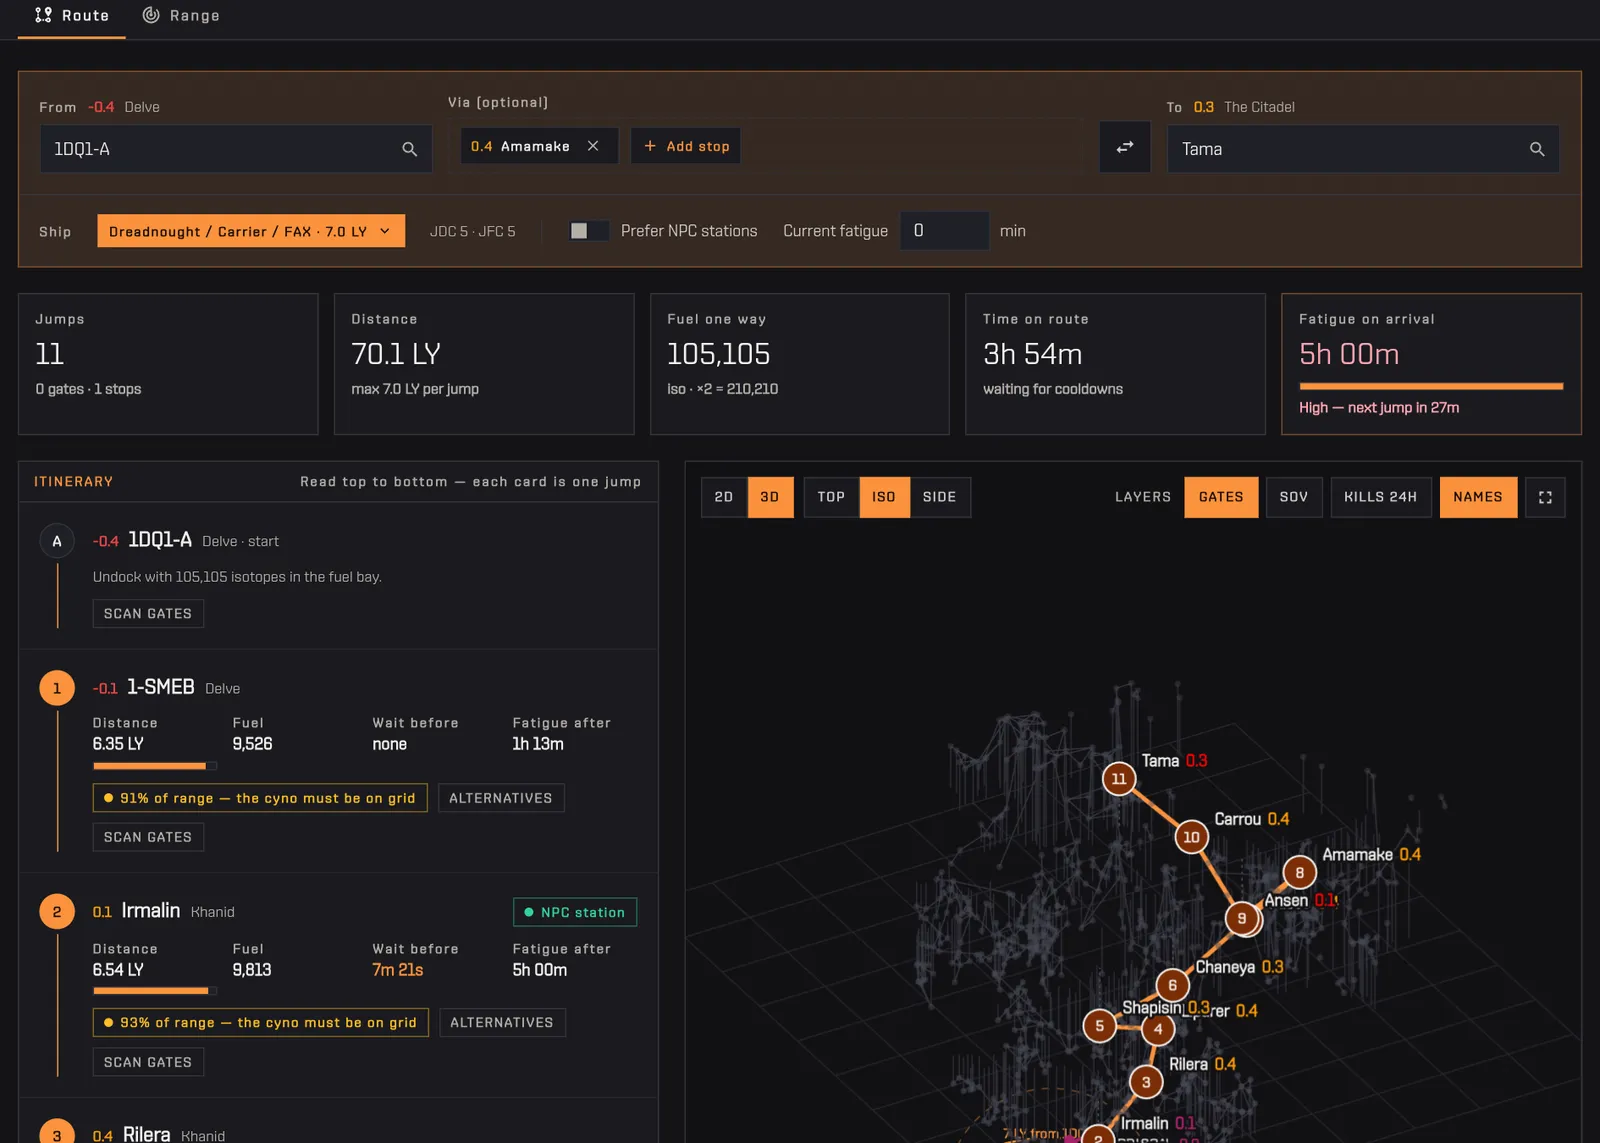This screenshot has height=1143, width=1600.
Task: Select map node 11 at Tama
Action: pos(1119,778)
